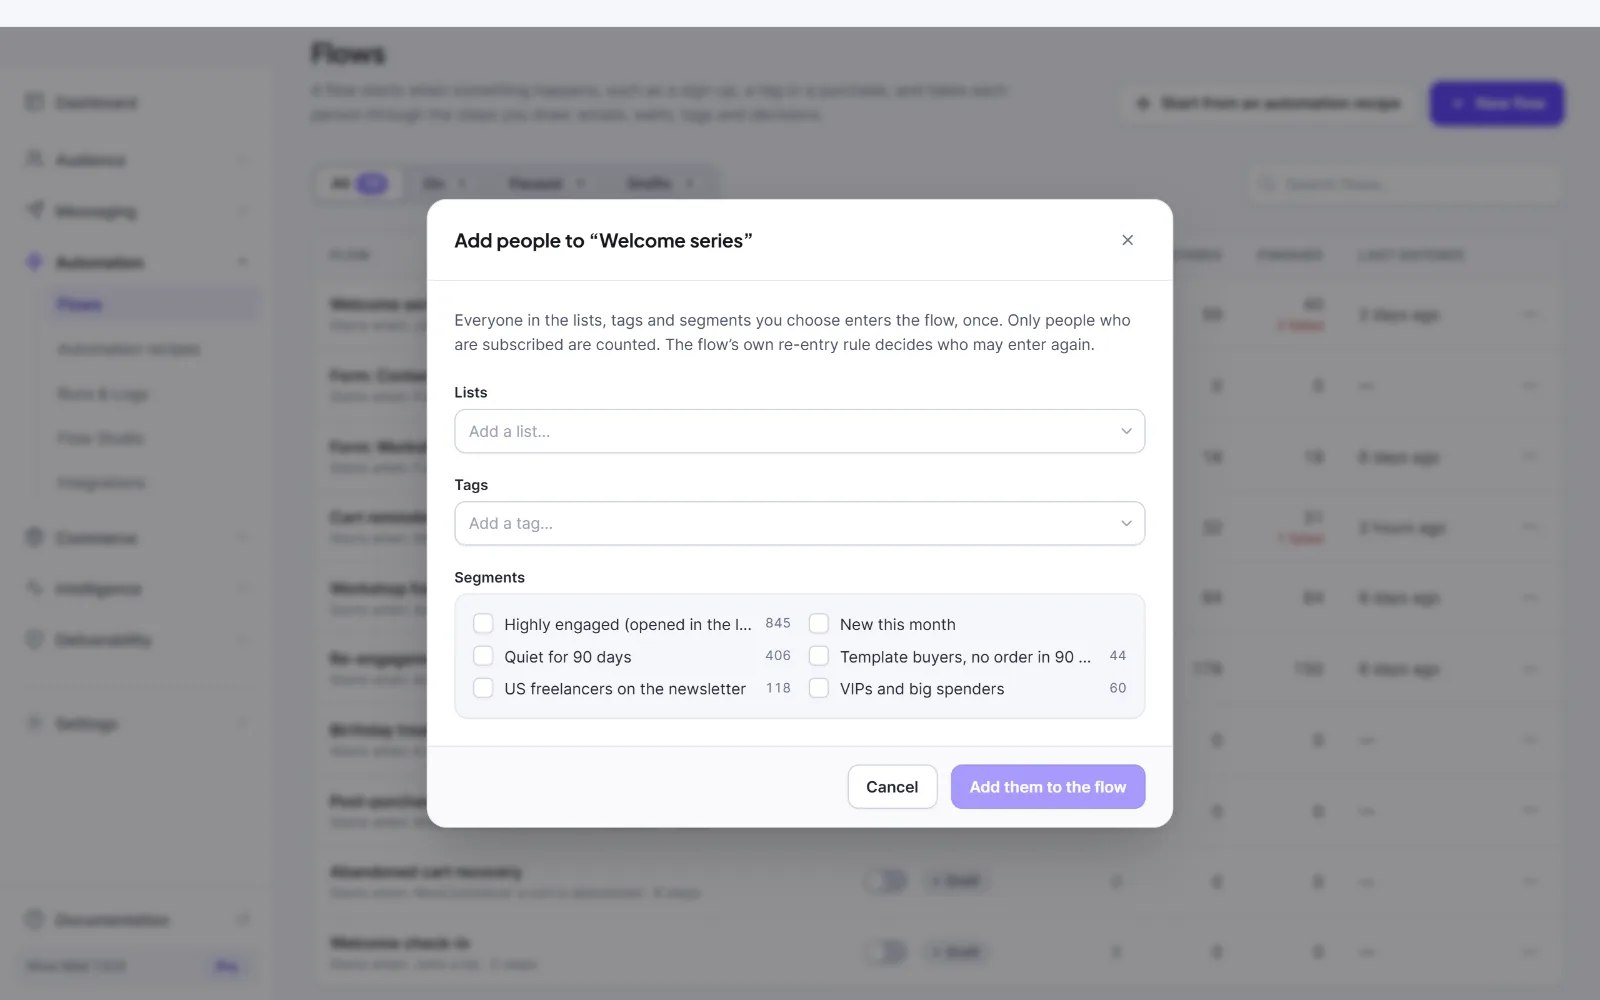Click the Segments section label
The image size is (1600, 1000).
click(x=489, y=578)
